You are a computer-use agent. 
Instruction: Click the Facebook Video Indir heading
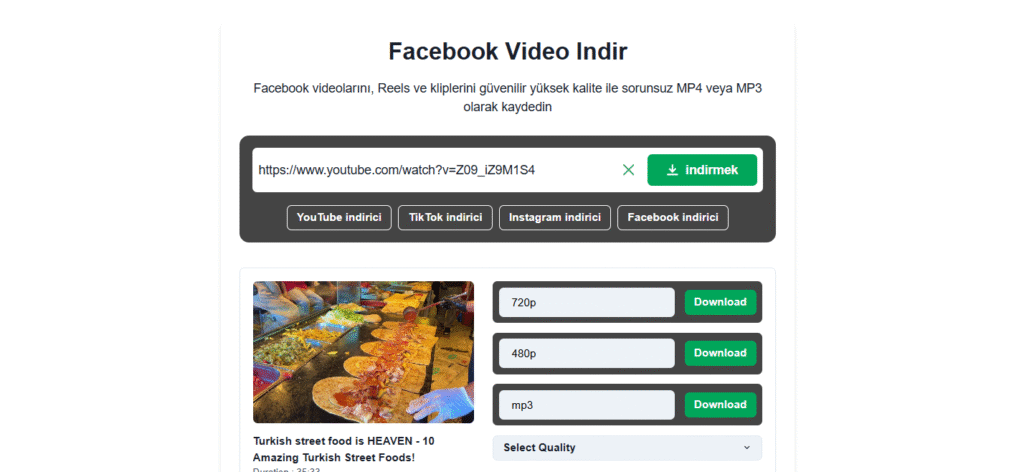(507, 51)
